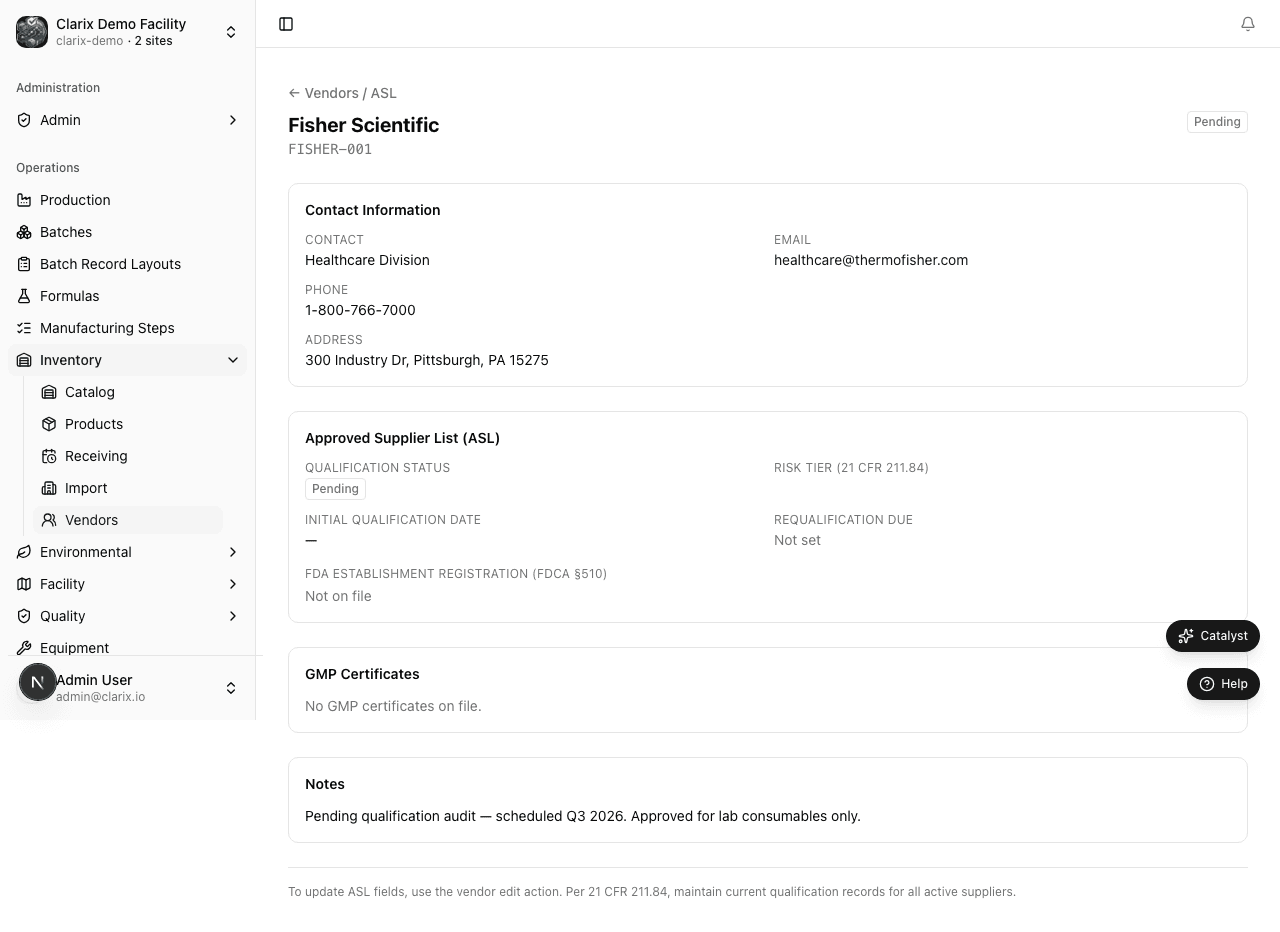
Task: Open the Admin User account menu chevrons
Action: click(x=231, y=688)
